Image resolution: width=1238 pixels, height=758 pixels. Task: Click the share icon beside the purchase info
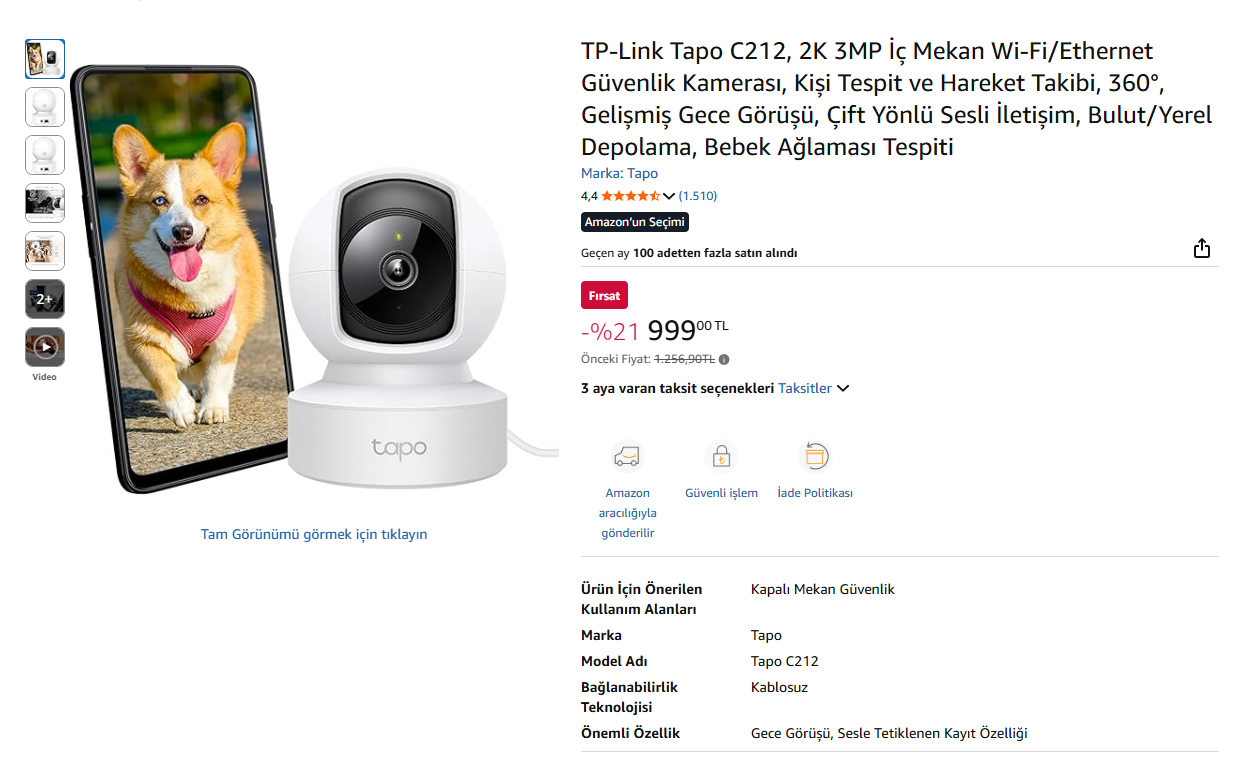[1202, 248]
